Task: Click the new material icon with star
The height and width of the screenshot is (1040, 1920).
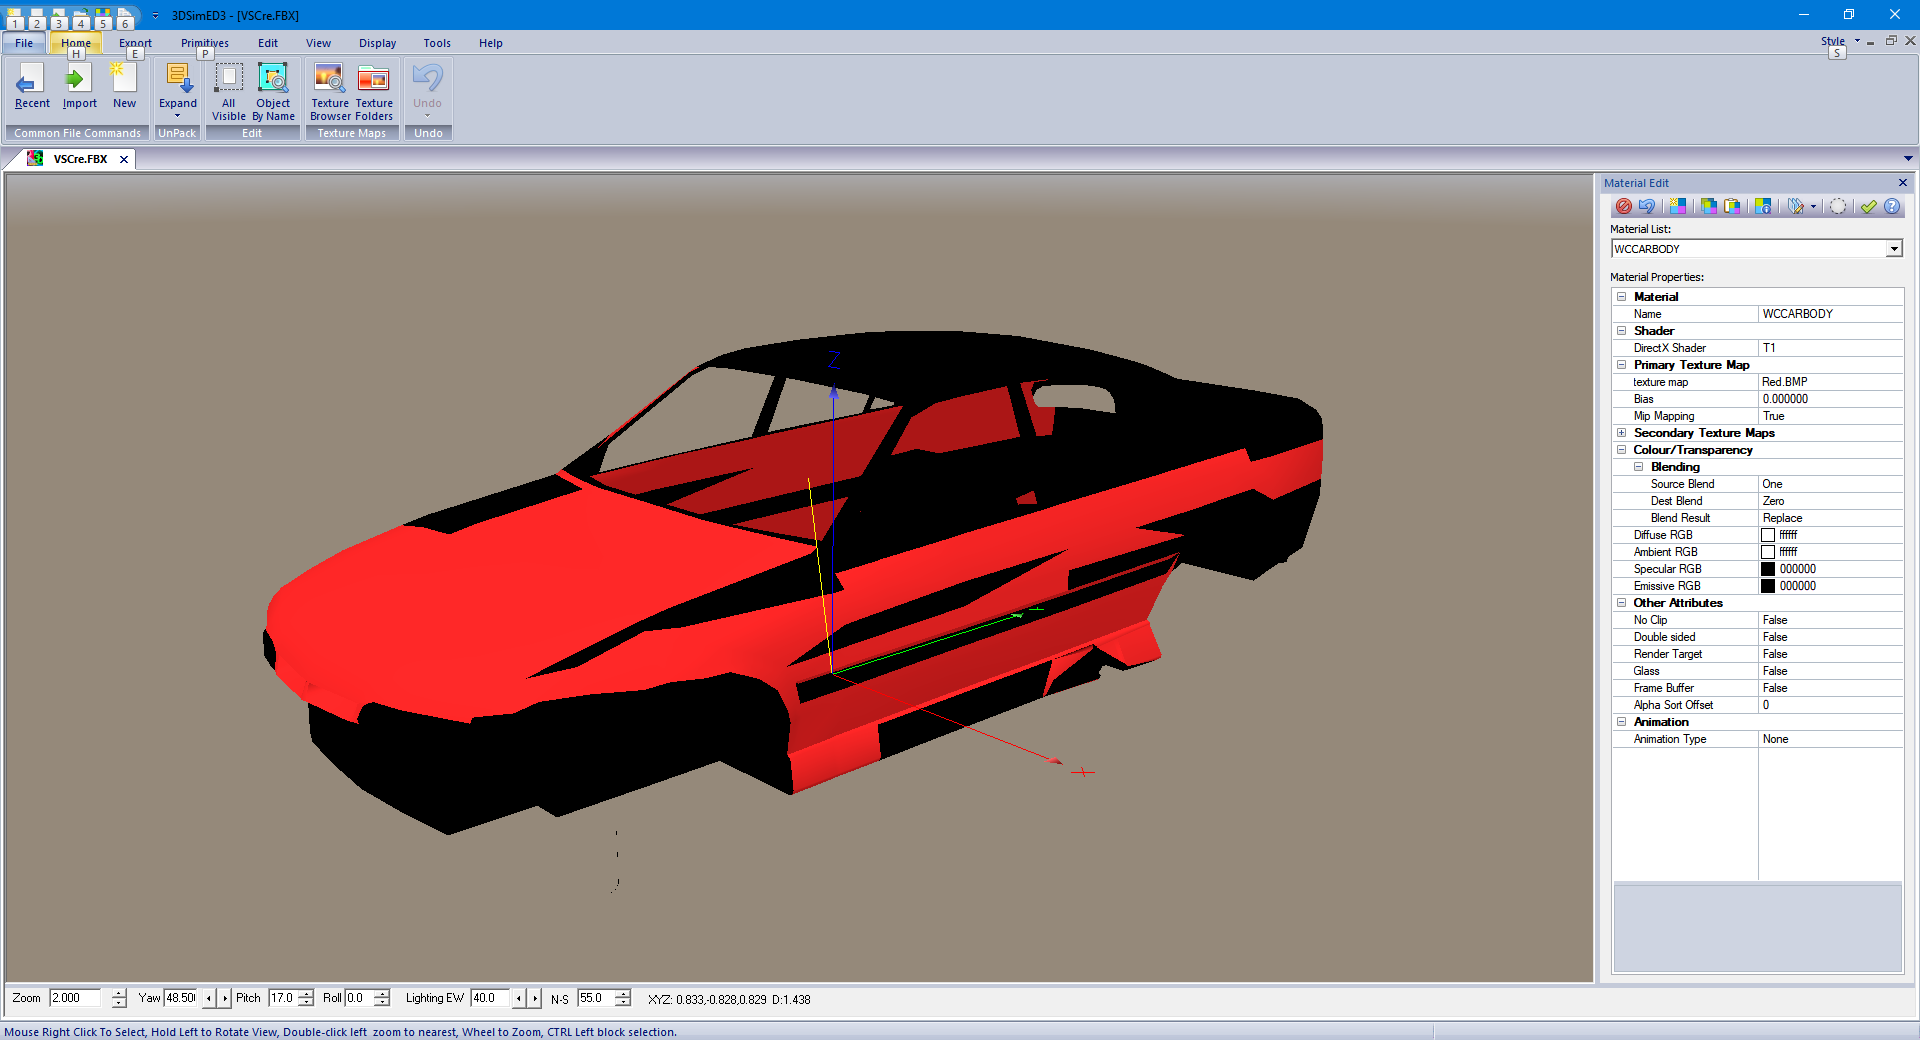Action: 1677,206
